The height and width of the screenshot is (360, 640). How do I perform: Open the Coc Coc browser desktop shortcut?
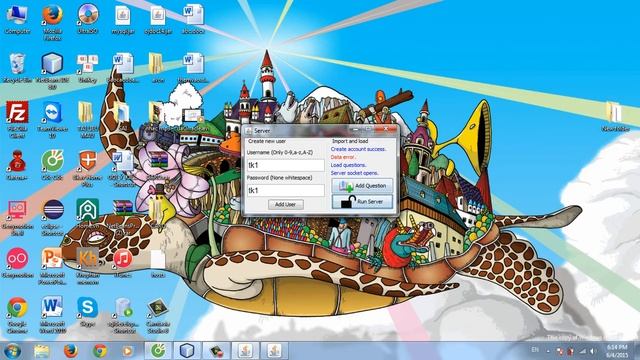[52, 165]
